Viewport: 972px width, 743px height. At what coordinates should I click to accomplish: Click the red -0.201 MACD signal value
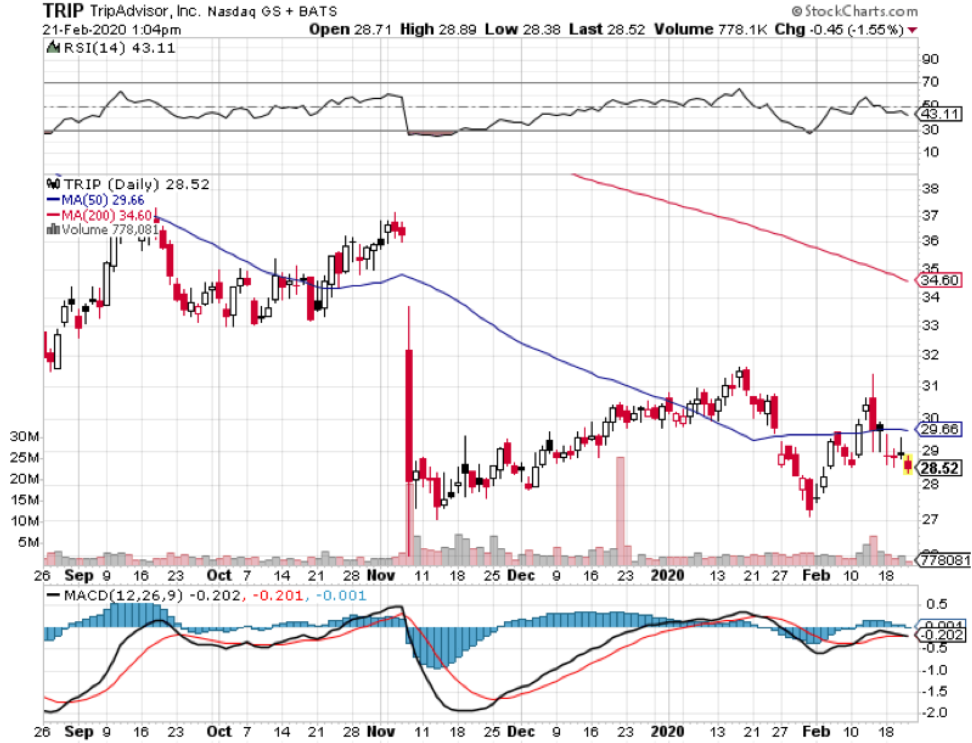click(277, 596)
